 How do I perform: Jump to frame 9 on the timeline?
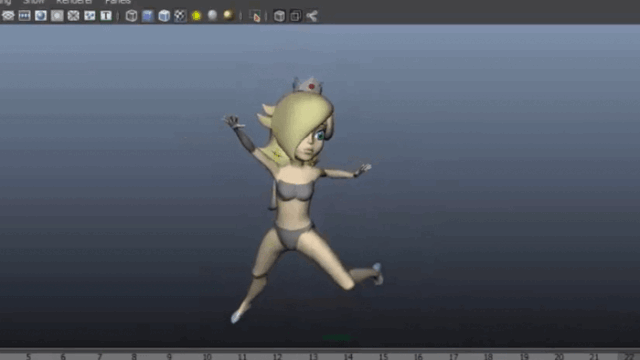click(169, 356)
